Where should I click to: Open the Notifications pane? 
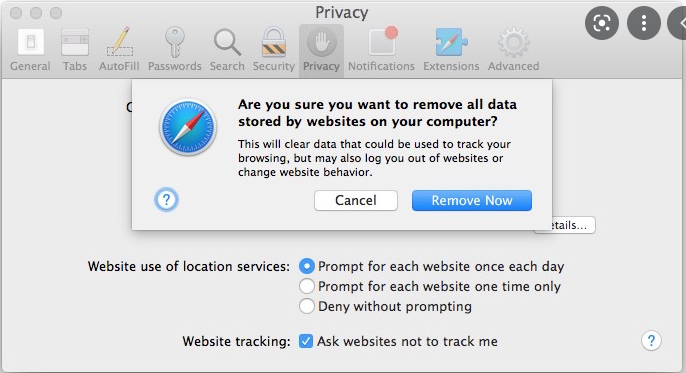pos(381,49)
